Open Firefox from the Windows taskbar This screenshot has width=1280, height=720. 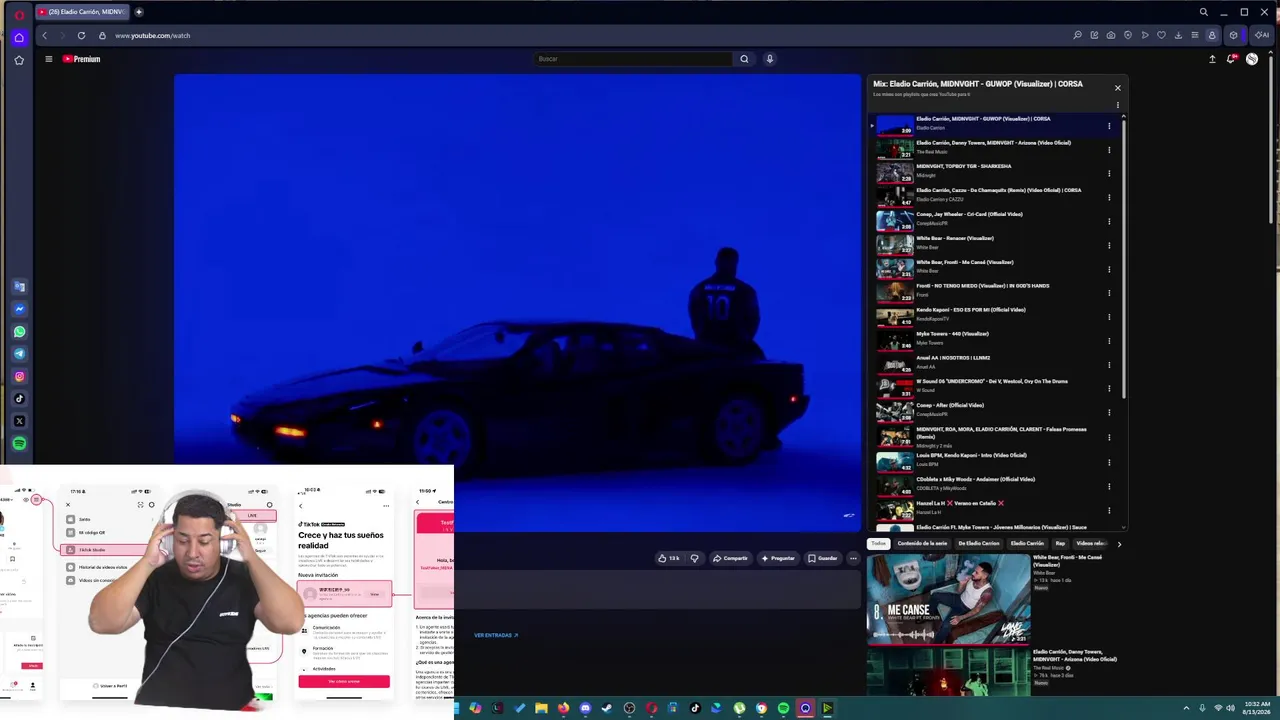pos(563,708)
